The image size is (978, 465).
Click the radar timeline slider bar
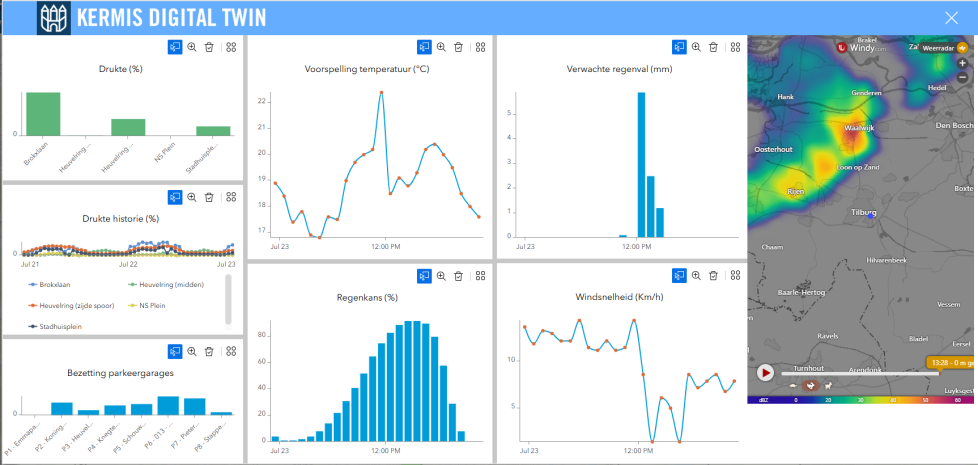point(860,373)
